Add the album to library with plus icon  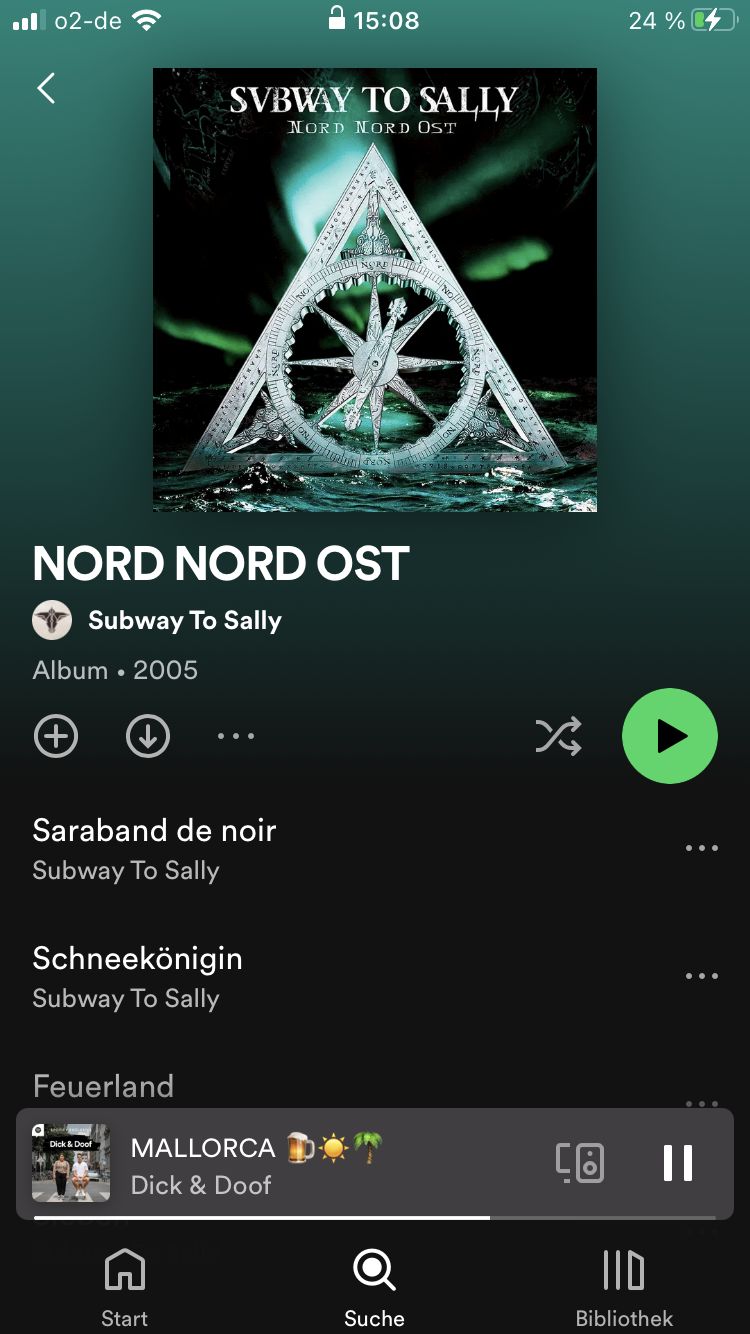(x=56, y=736)
